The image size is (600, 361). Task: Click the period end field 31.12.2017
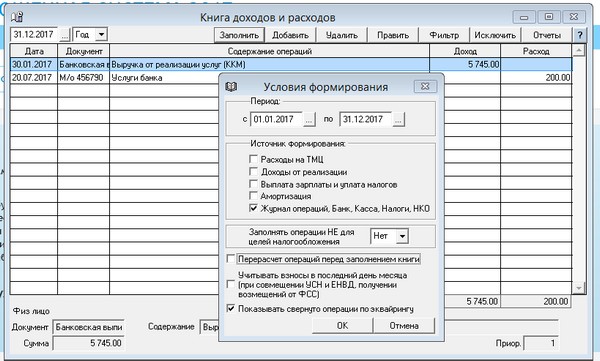366,119
